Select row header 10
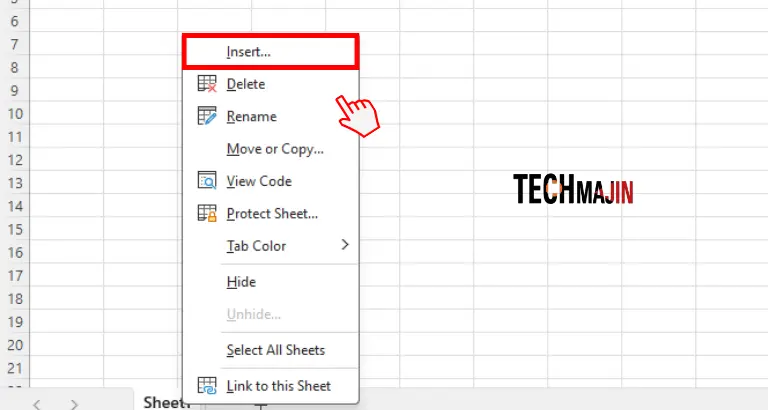768x410 pixels. (x=15, y=114)
